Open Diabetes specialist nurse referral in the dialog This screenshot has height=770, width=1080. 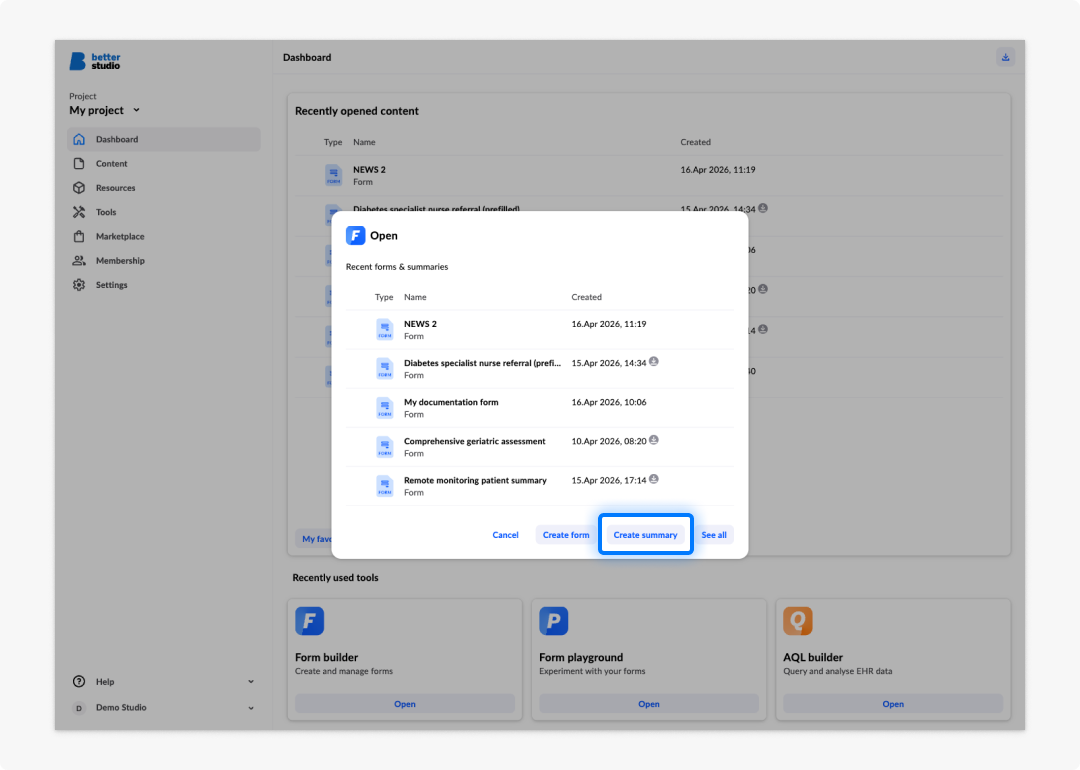[539, 368]
